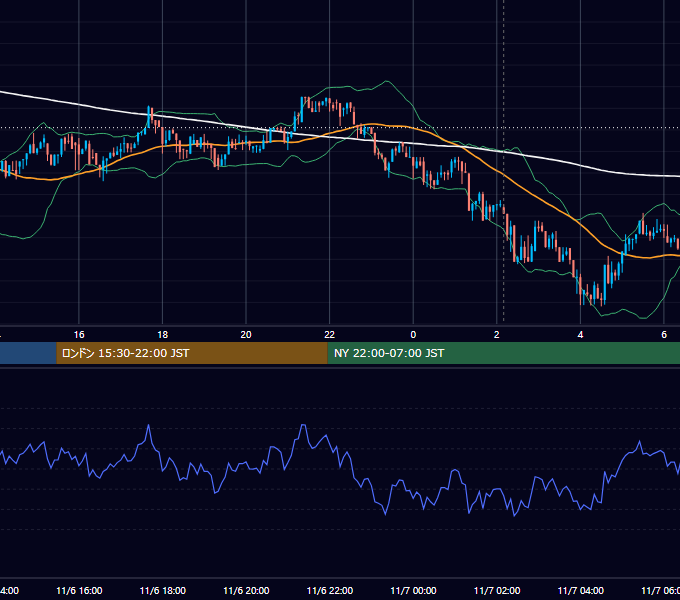Click the 11/6 16:00 indicator time label
This screenshot has height=600, width=680.
79,590
